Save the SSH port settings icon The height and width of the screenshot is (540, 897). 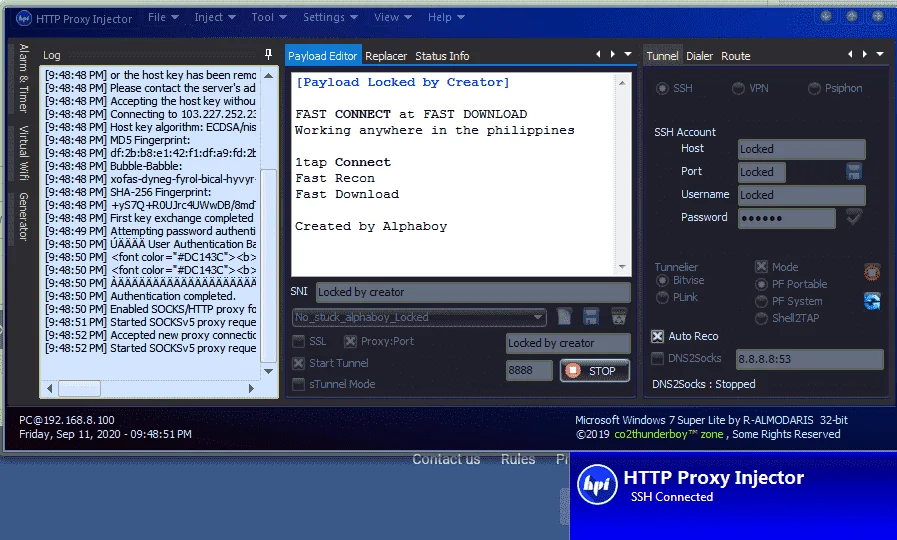[854, 172]
